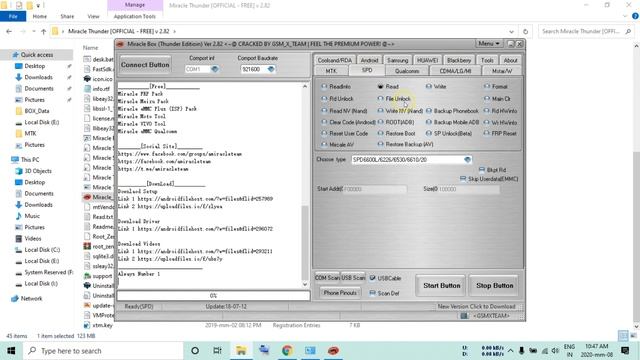Open the Comport inf dropdown
Image resolution: width=640 pixels, height=360 pixels.
point(214,69)
